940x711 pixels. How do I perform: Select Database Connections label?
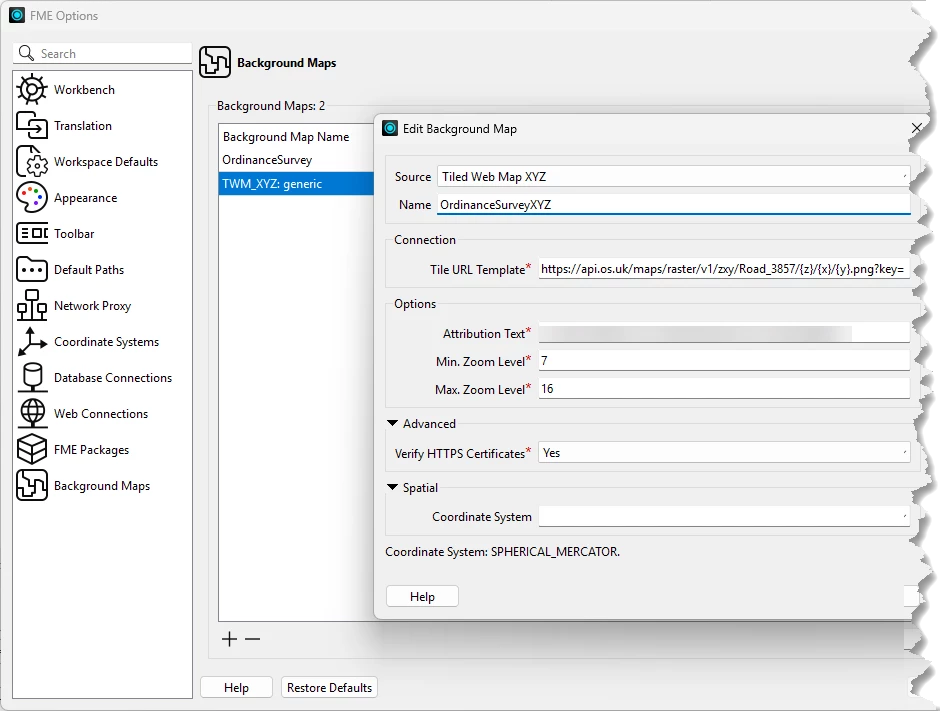pos(113,378)
